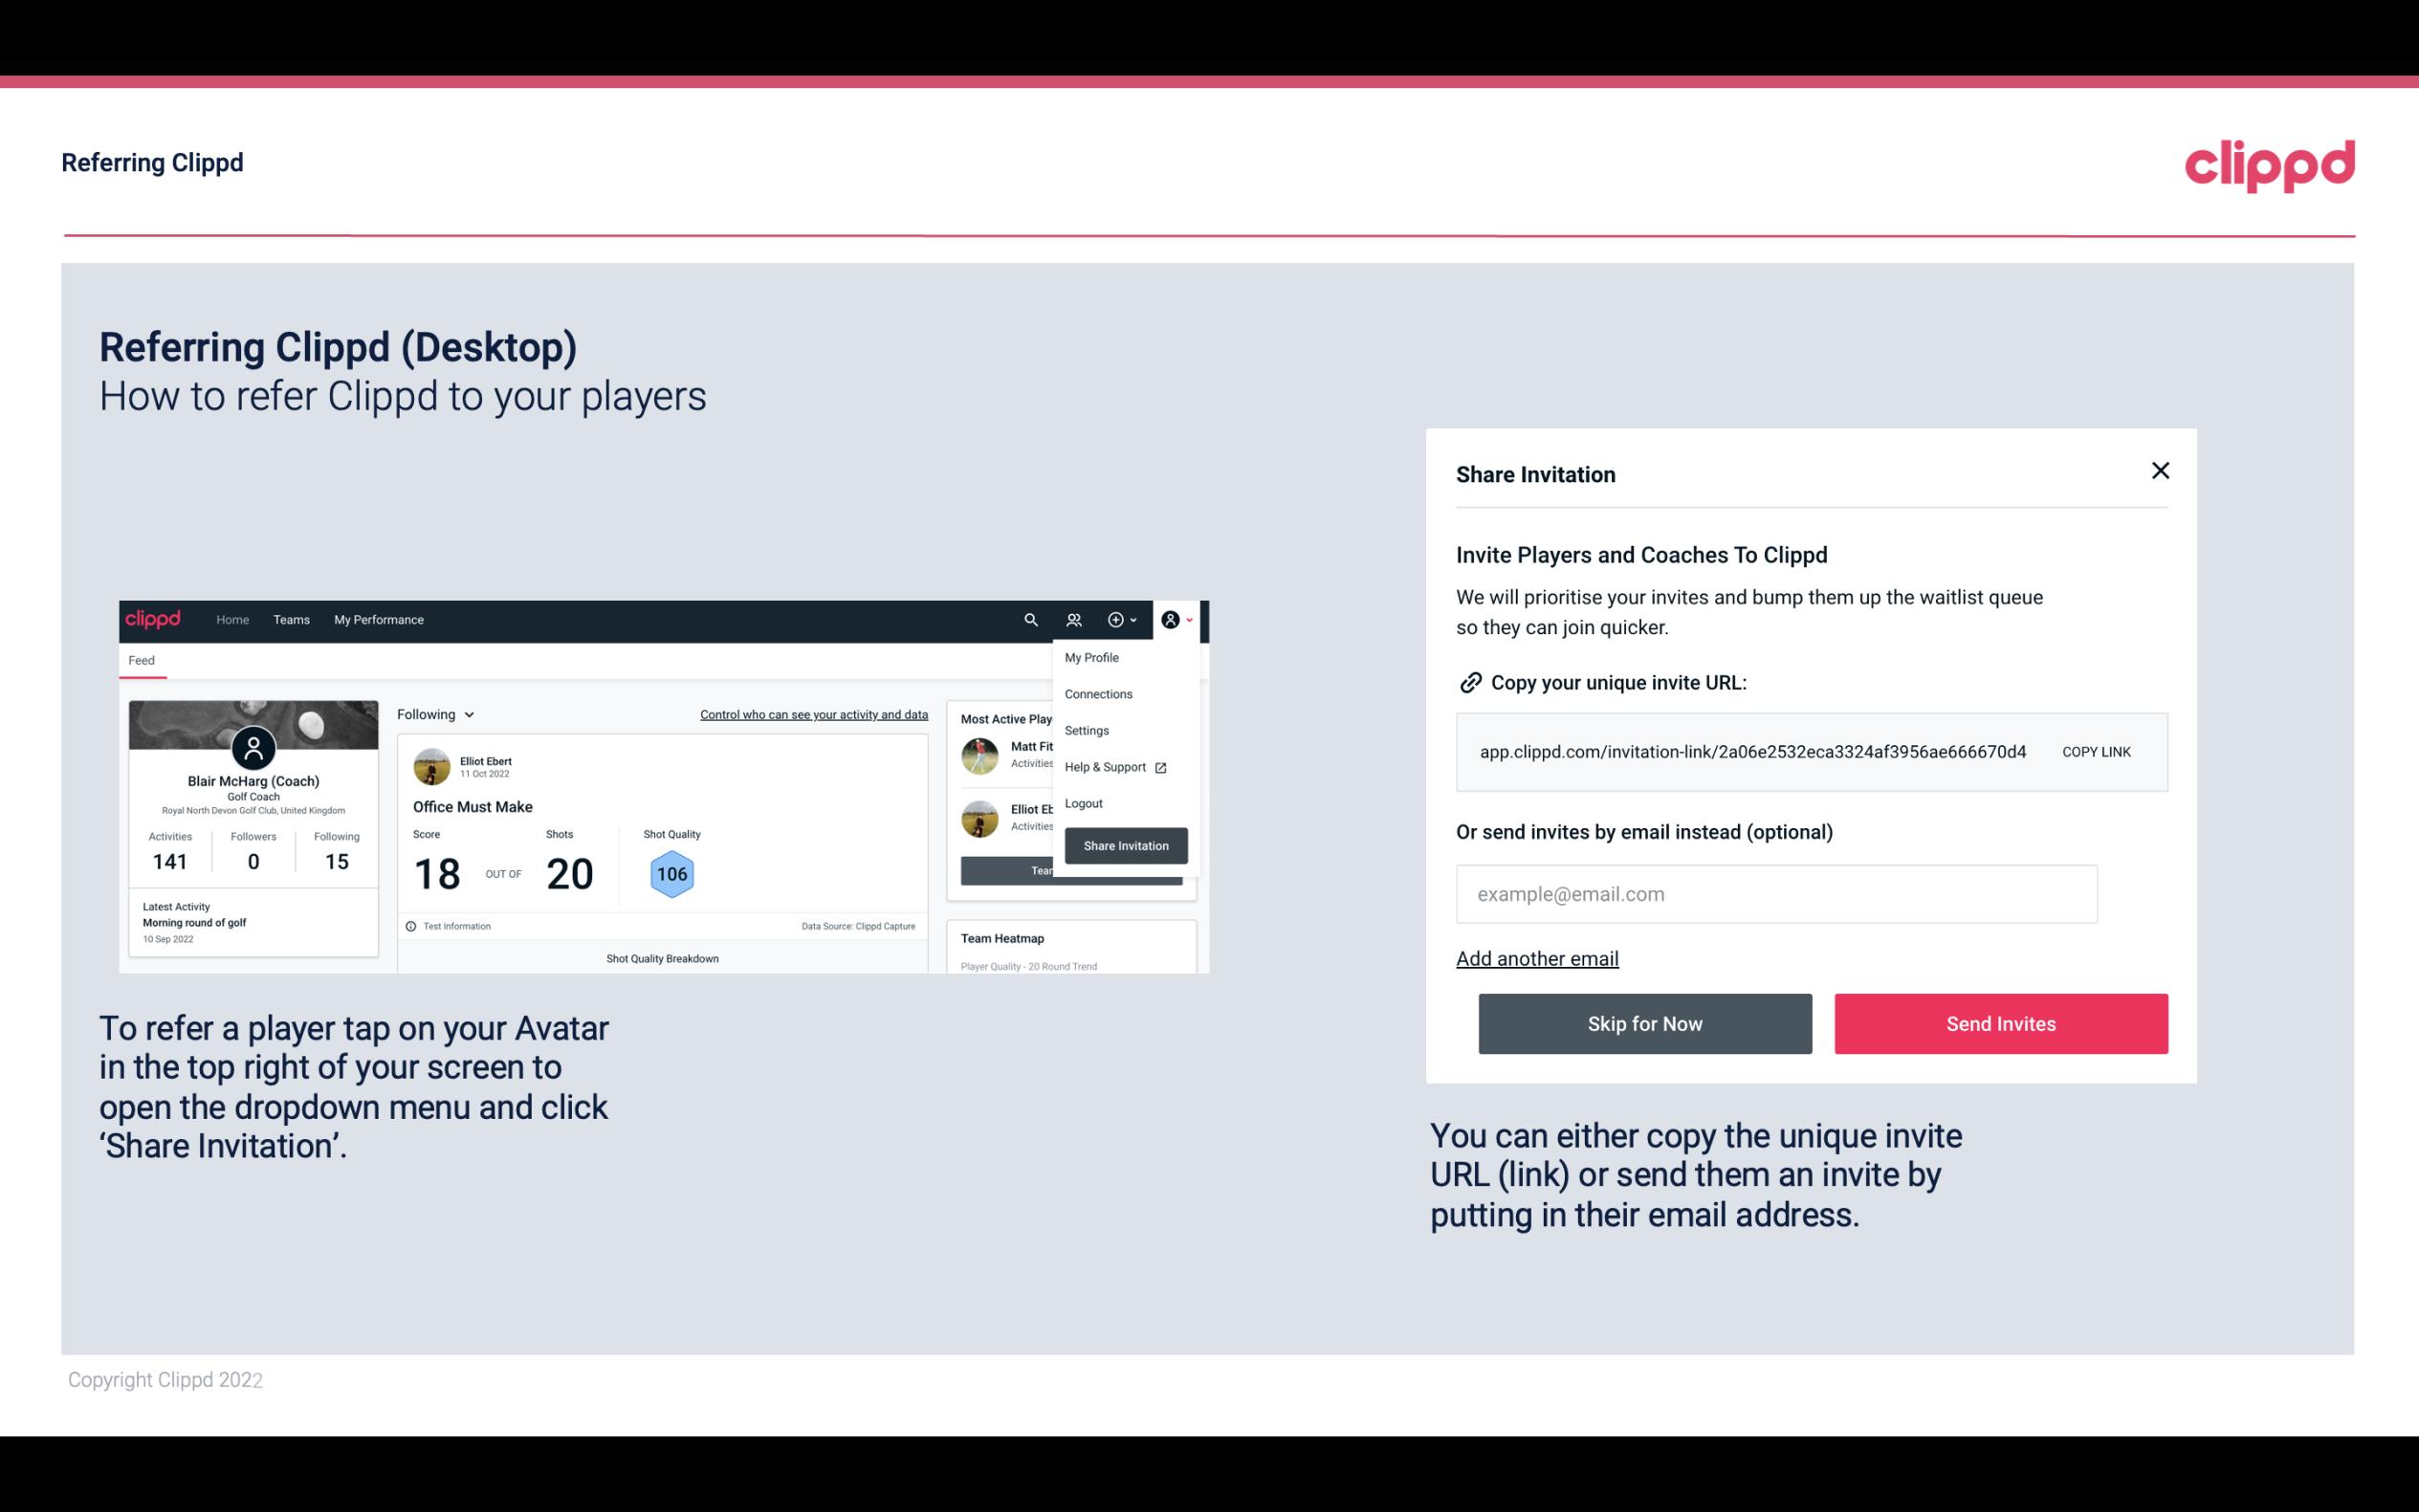
Task: Click the Send Invites button
Action: (x=1999, y=1022)
